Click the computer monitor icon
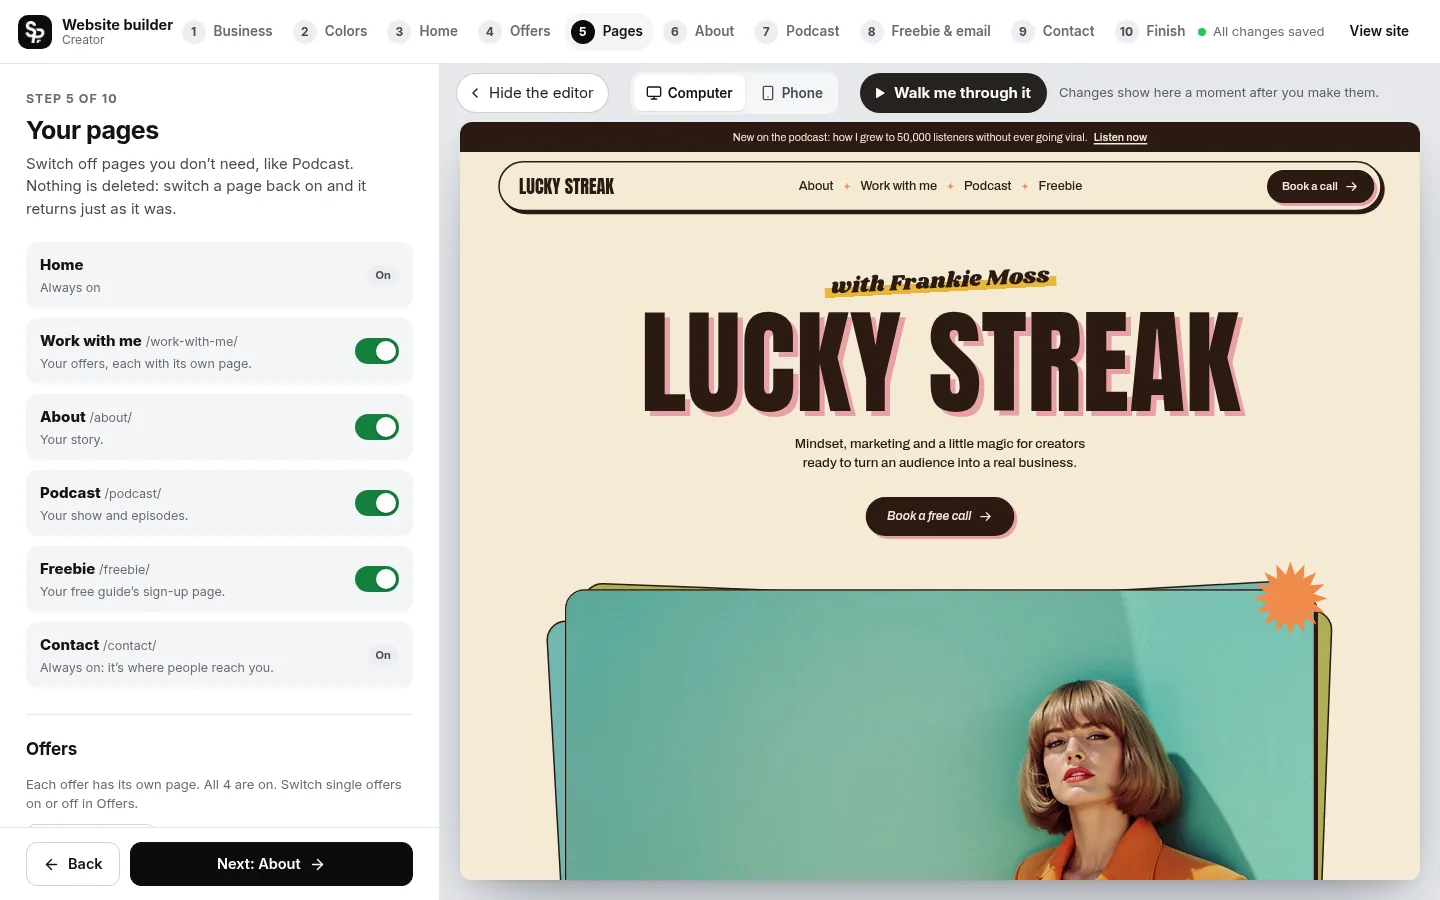 [x=654, y=93]
